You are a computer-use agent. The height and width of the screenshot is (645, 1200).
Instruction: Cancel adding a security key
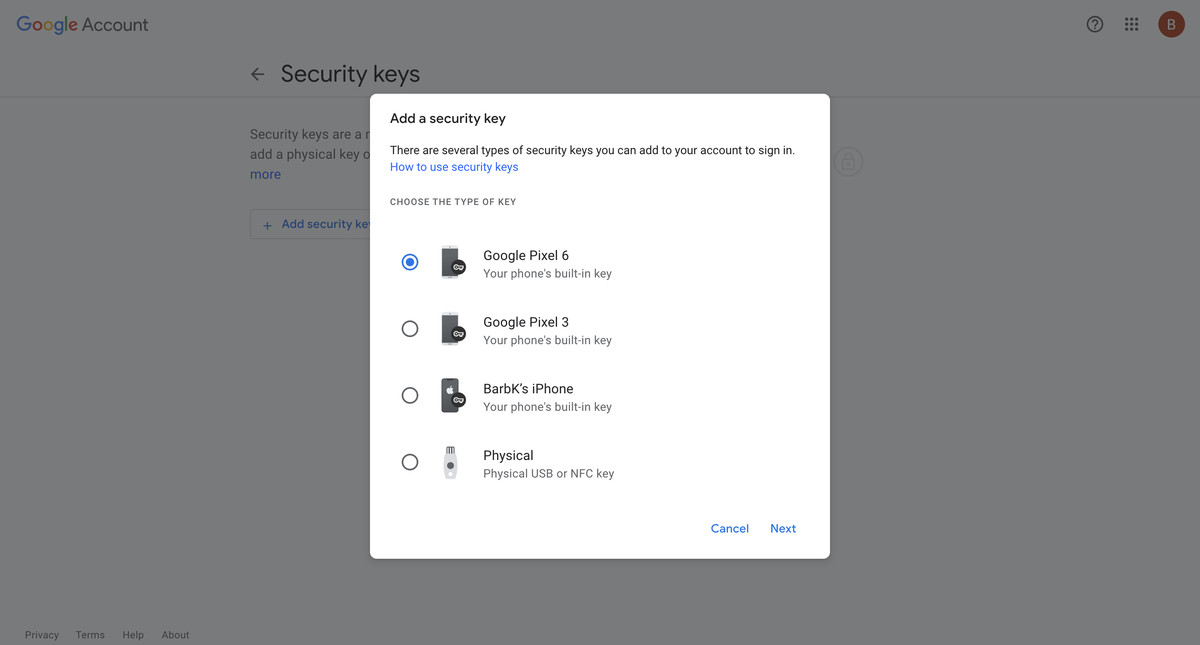point(729,528)
